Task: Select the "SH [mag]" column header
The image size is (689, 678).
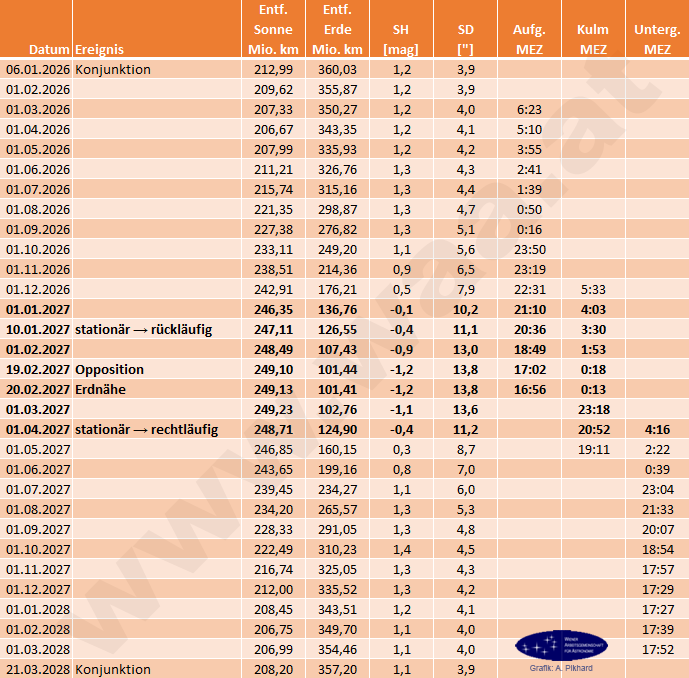Action: pos(401,39)
